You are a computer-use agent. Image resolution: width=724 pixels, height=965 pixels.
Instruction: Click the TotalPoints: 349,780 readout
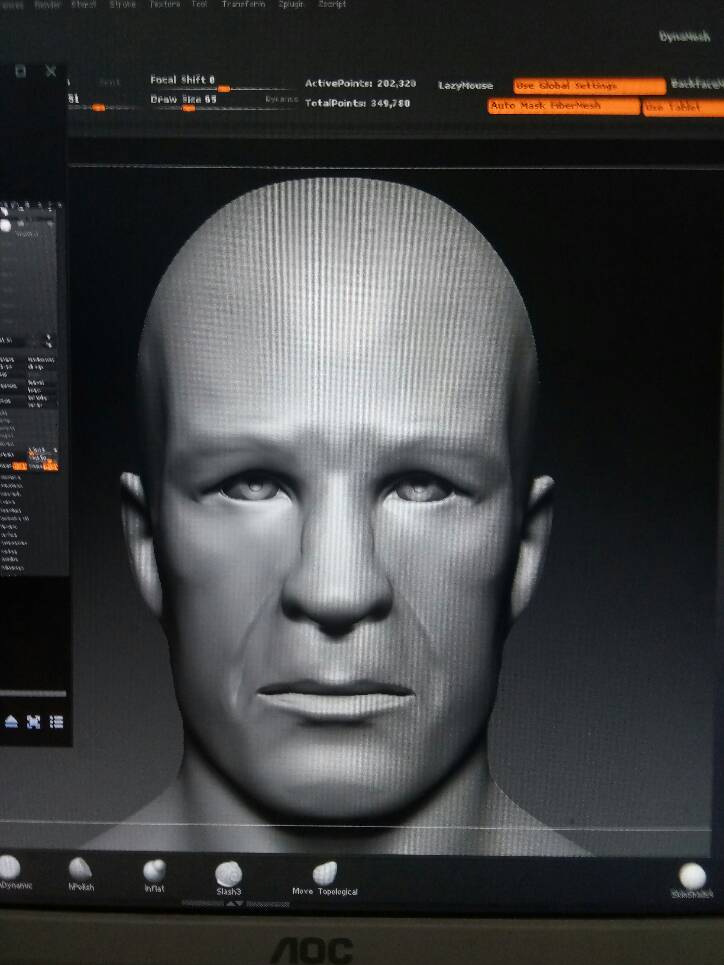358,103
